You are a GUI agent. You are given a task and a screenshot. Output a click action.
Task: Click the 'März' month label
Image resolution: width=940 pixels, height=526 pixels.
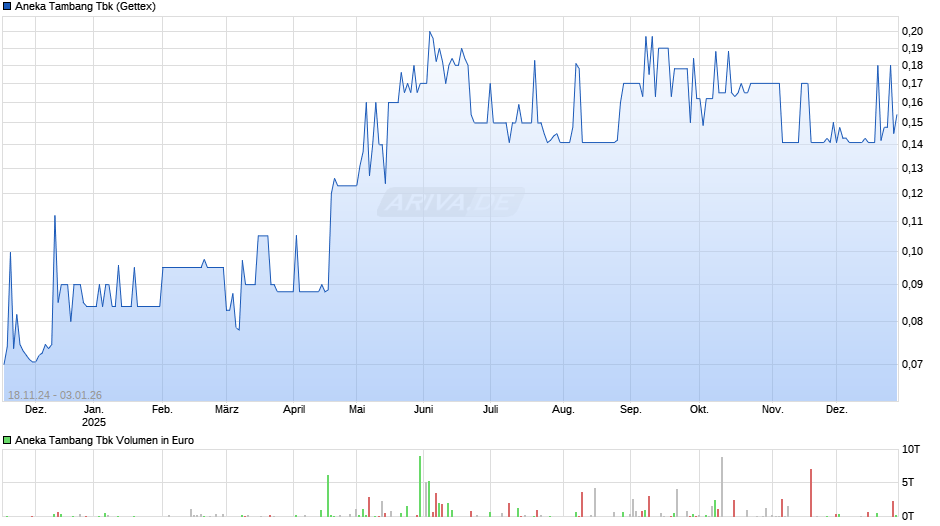227,410
